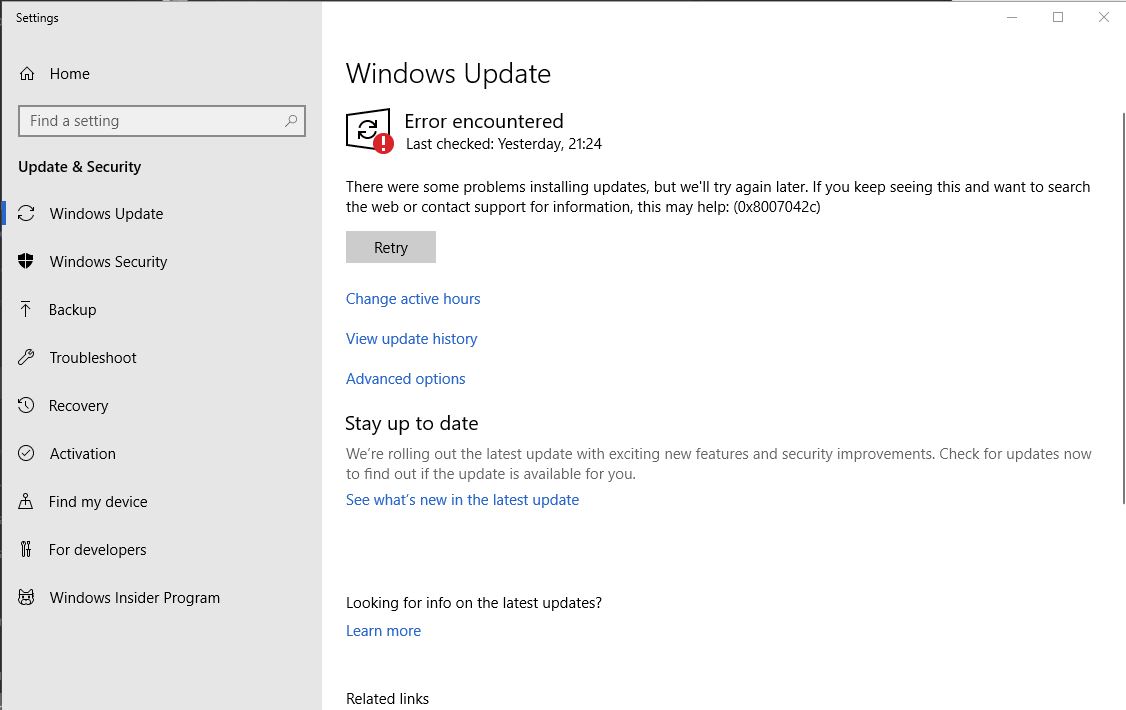The image size is (1126, 710).
Task: Open Find my device settings
Action: click(x=98, y=501)
